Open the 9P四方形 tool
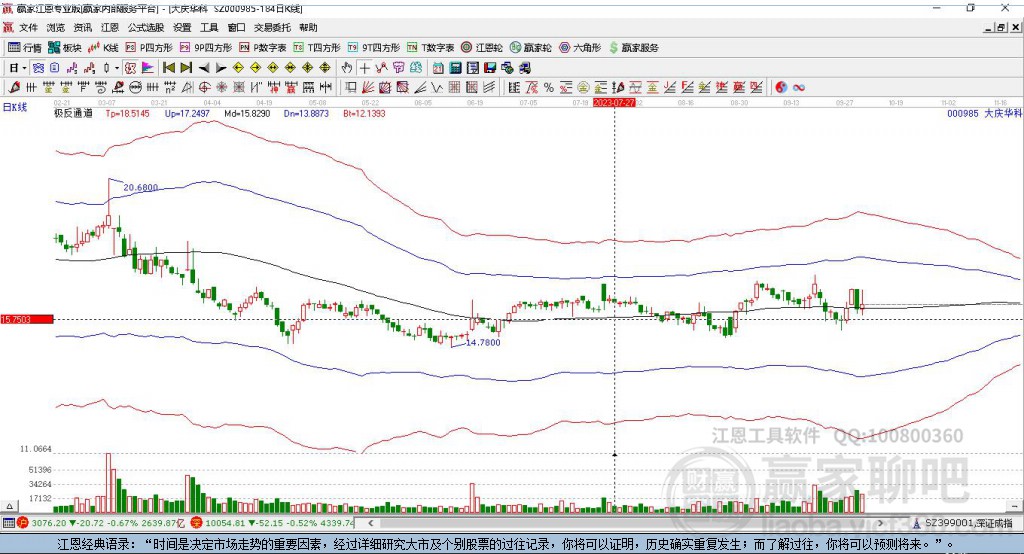This screenshot has width=1024, height=554. (206, 48)
